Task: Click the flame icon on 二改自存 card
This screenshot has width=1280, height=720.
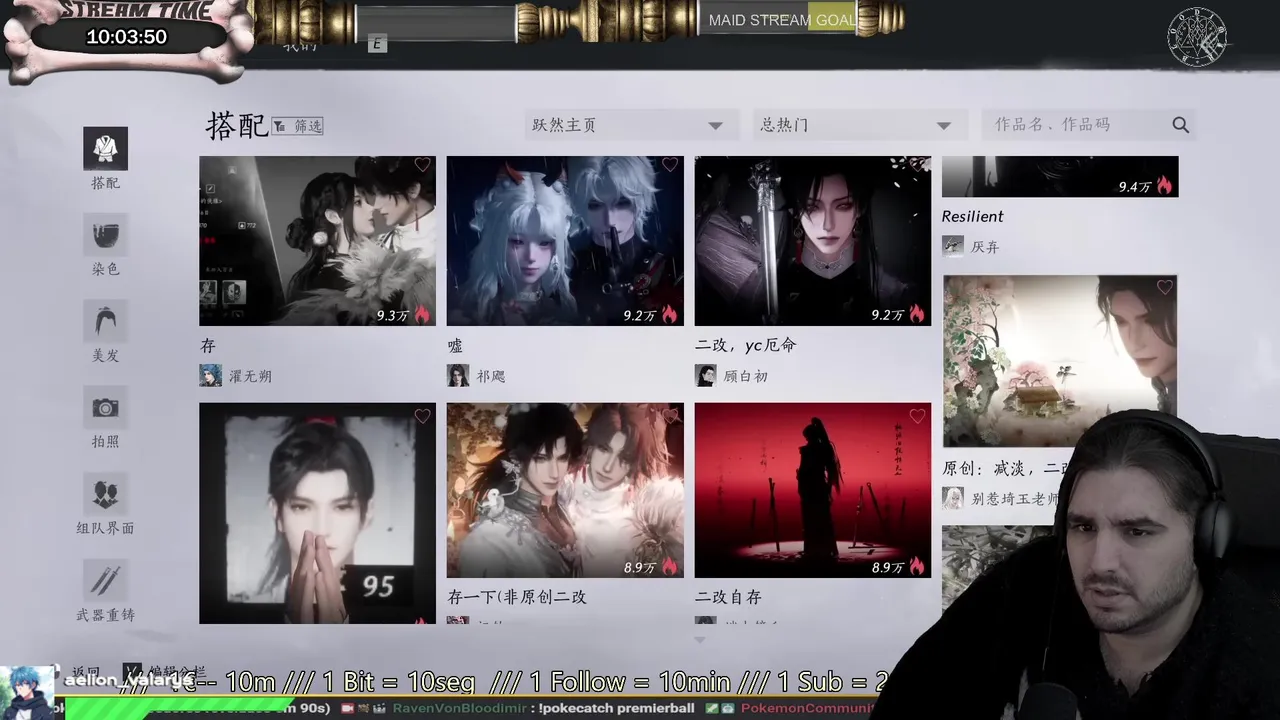Action: pyautogui.click(x=917, y=566)
